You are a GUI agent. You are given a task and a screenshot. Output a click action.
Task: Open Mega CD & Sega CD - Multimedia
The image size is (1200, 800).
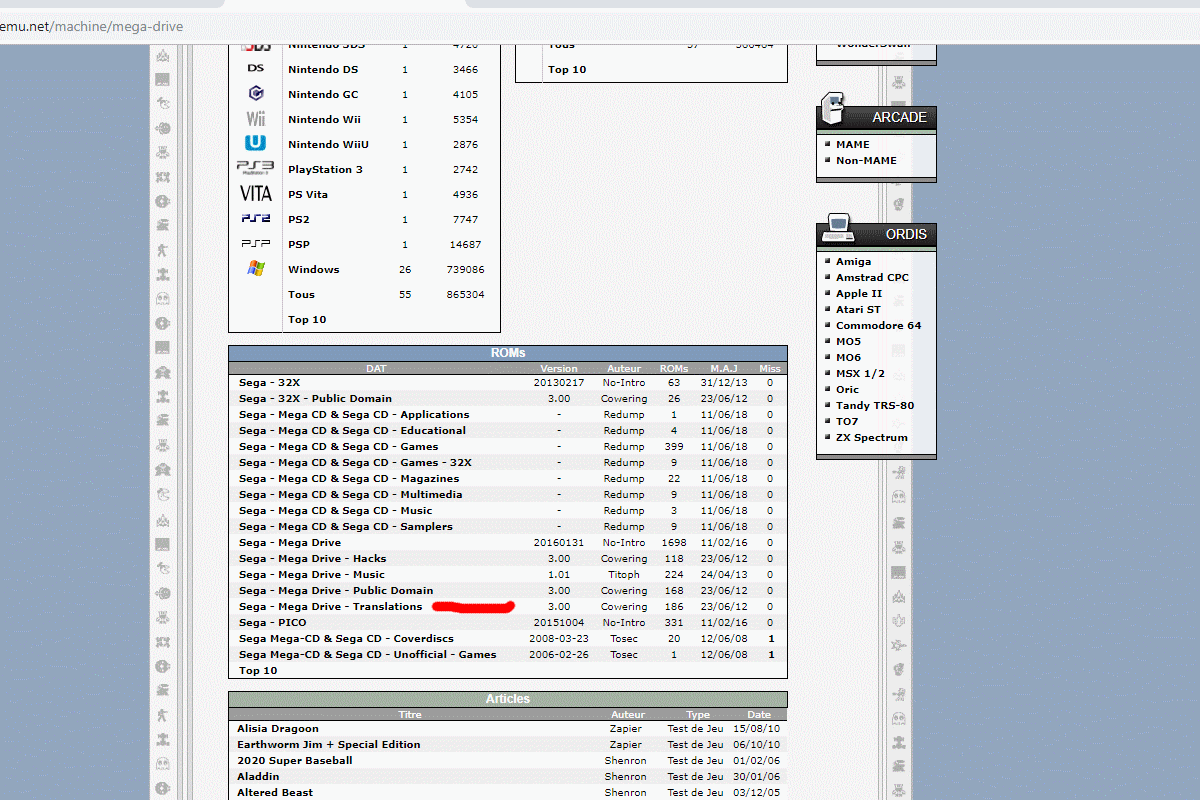351,494
